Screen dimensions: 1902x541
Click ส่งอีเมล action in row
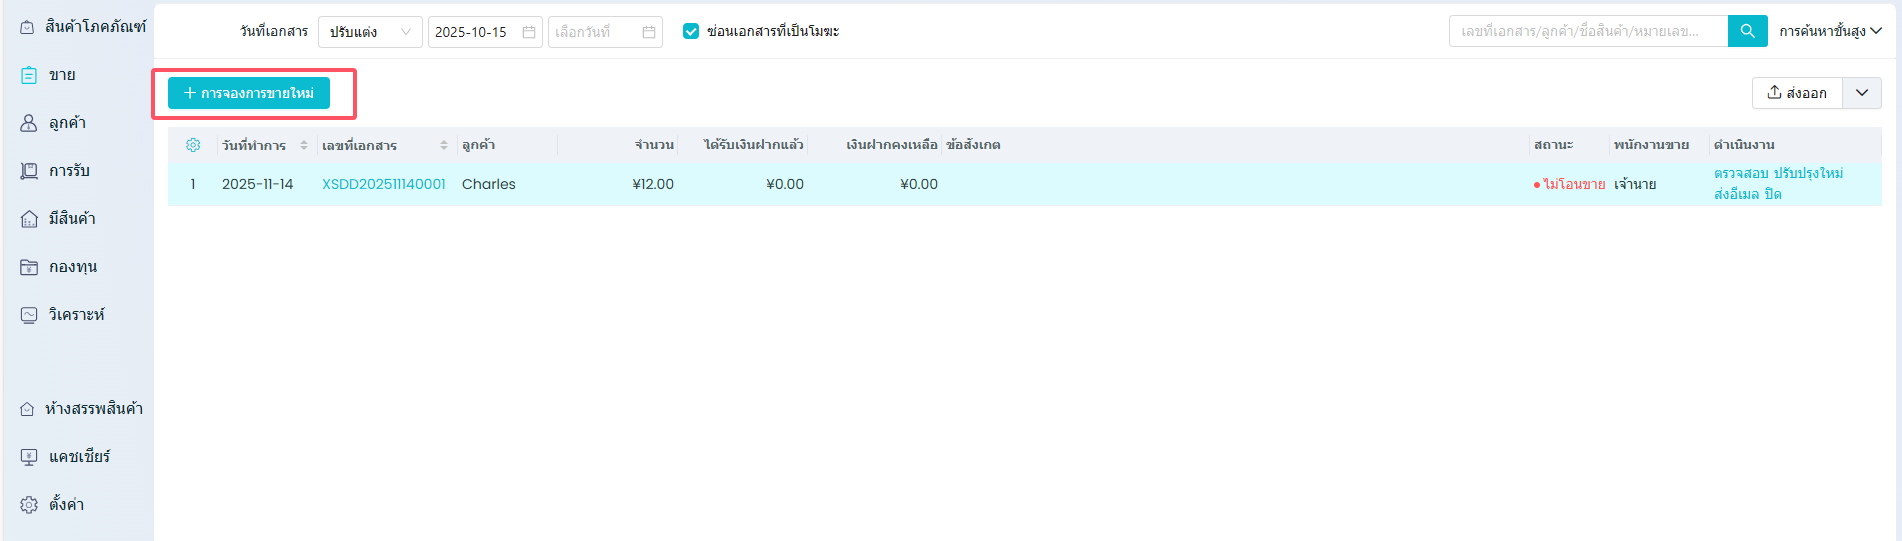[x=1736, y=194]
